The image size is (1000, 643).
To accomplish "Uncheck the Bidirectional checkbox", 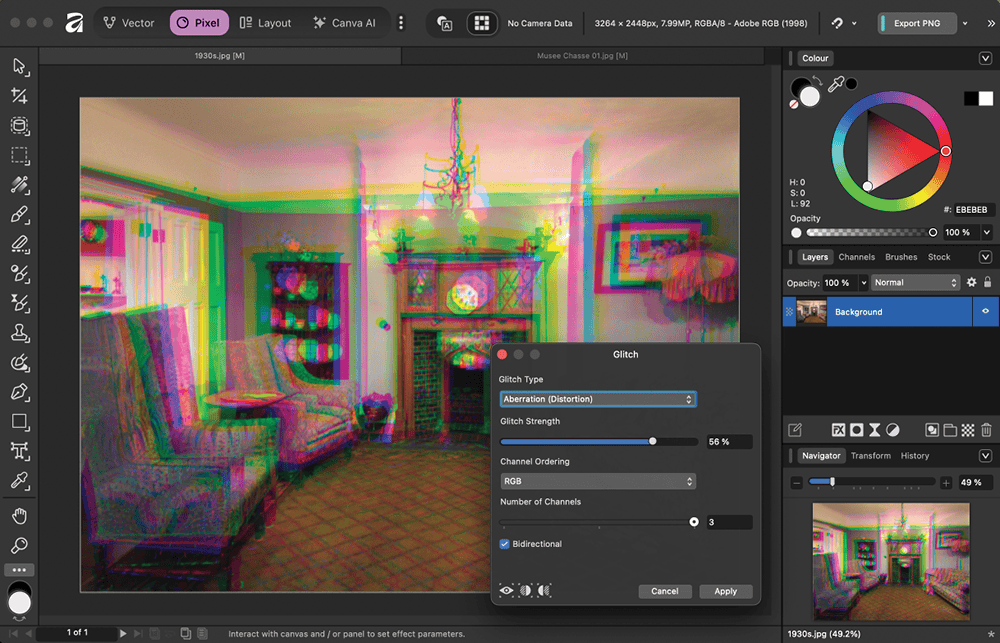I will tap(505, 544).
